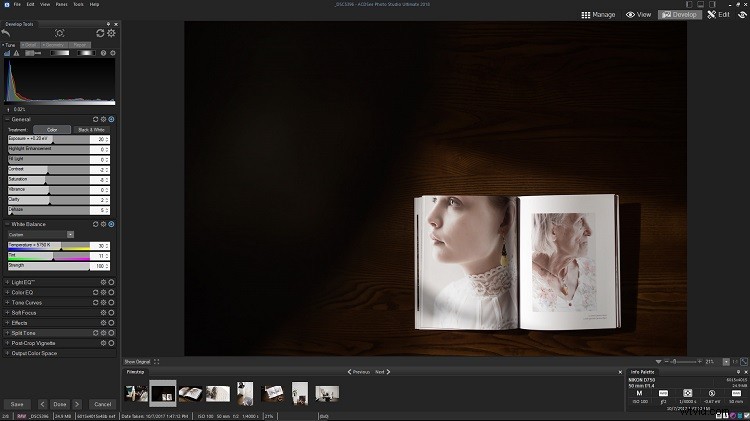Image resolution: width=750 pixels, height=421 pixels.
Task: Expand the Light EQ group
Action: click(7, 282)
